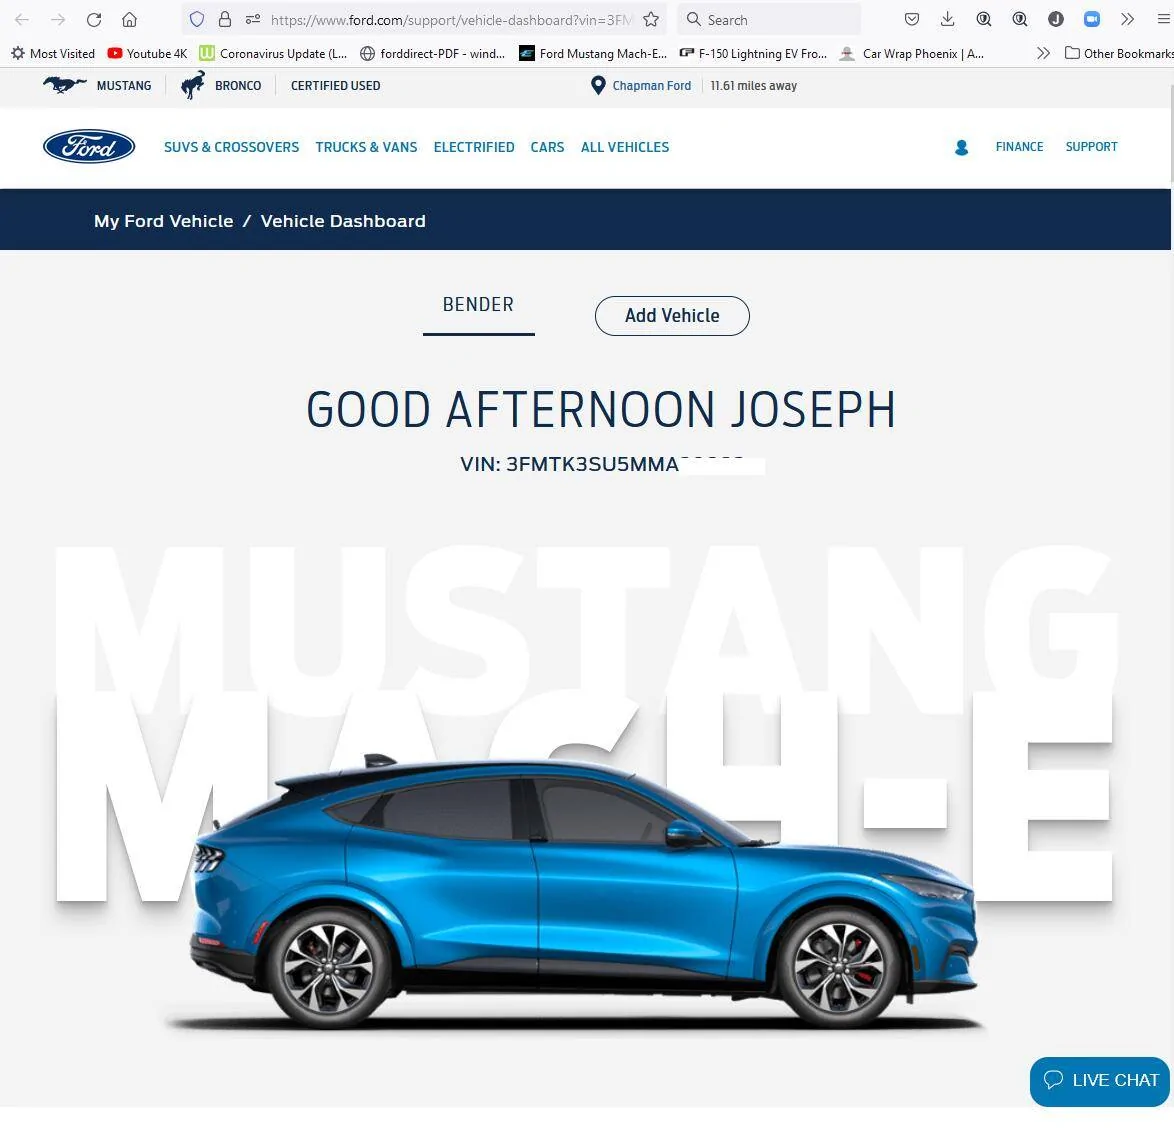This screenshot has width=1174, height=1134.
Task: Open the Ford Mustang Mach-E bookmark
Action: click(593, 53)
